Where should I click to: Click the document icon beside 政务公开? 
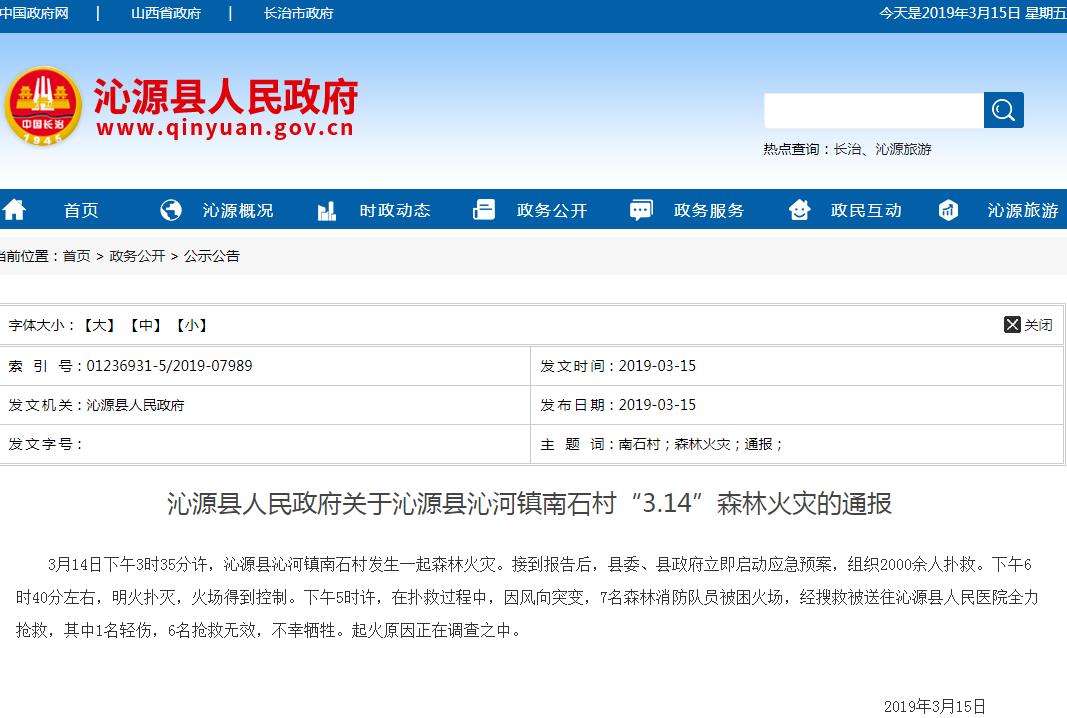coord(484,210)
